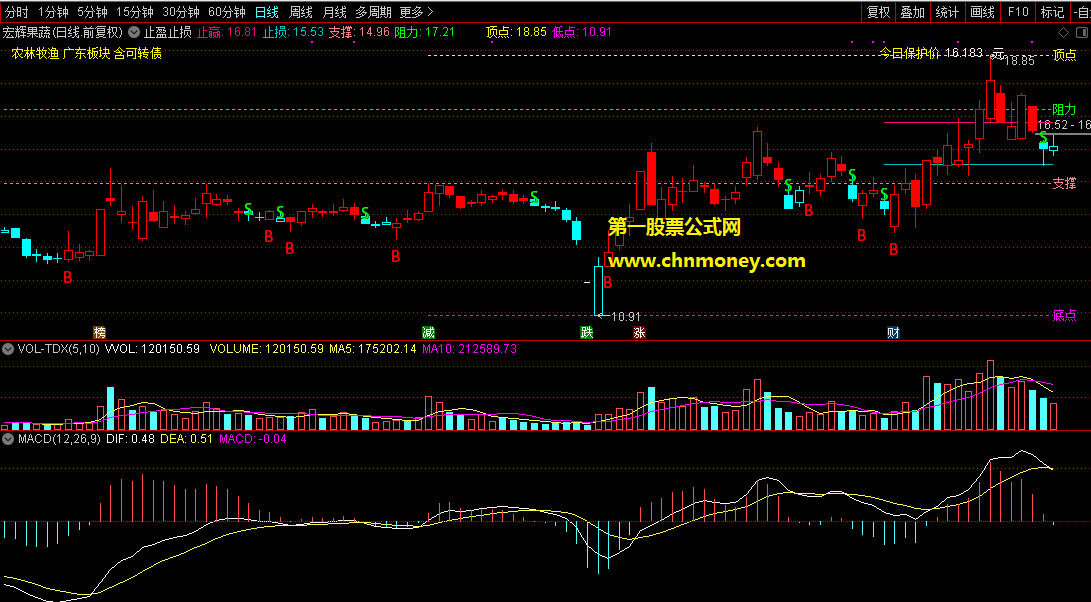The height and width of the screenshot is (602, 1091).
Task: Click the 统计 statistics button
Action: tap(946, 12)
